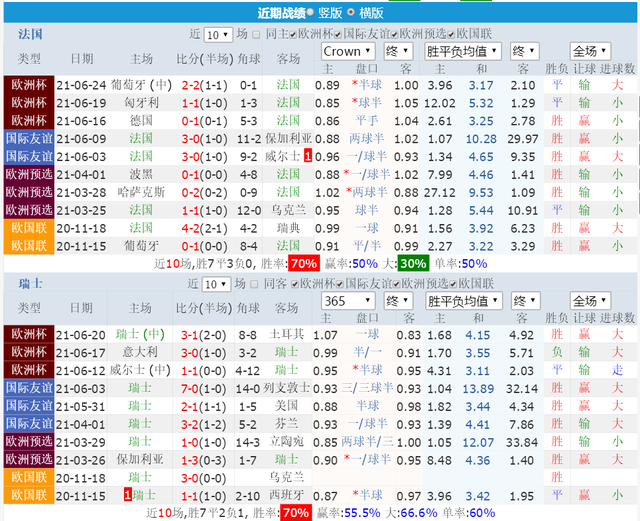Viewport: 640px width, 521px height.
Task: Click red card badge beside 威尔士
Action: [x=308, y=156]
